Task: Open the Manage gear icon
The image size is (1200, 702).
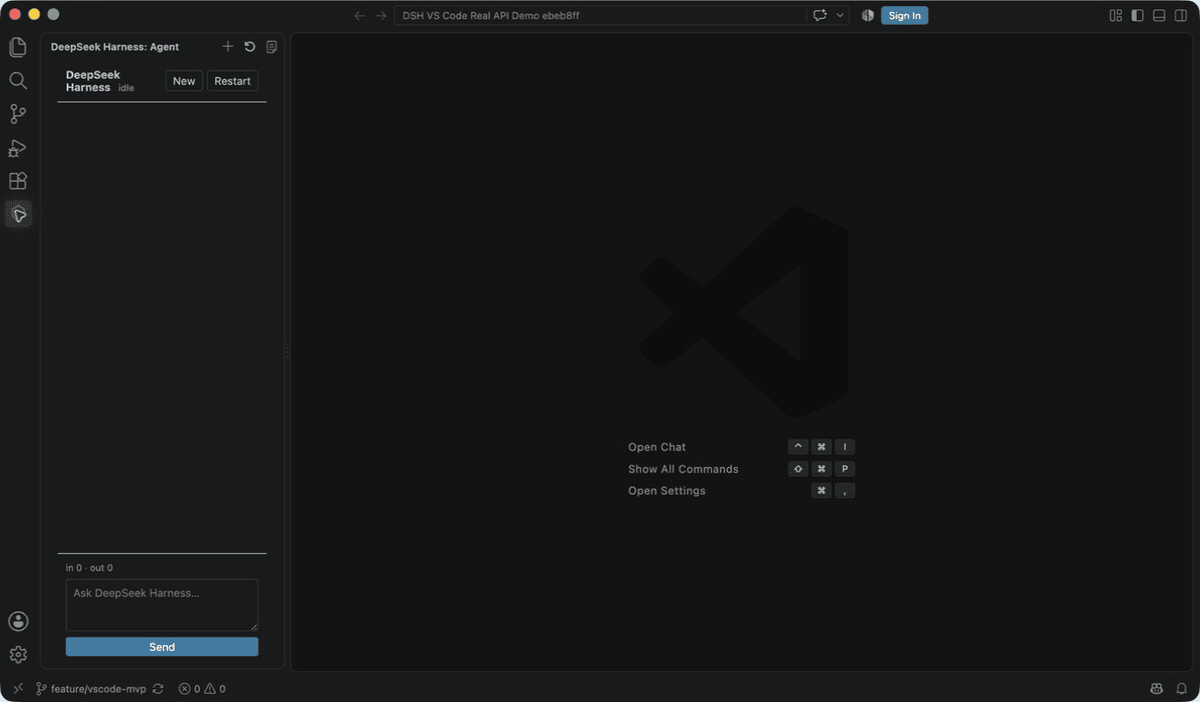Action: (18, 655)
